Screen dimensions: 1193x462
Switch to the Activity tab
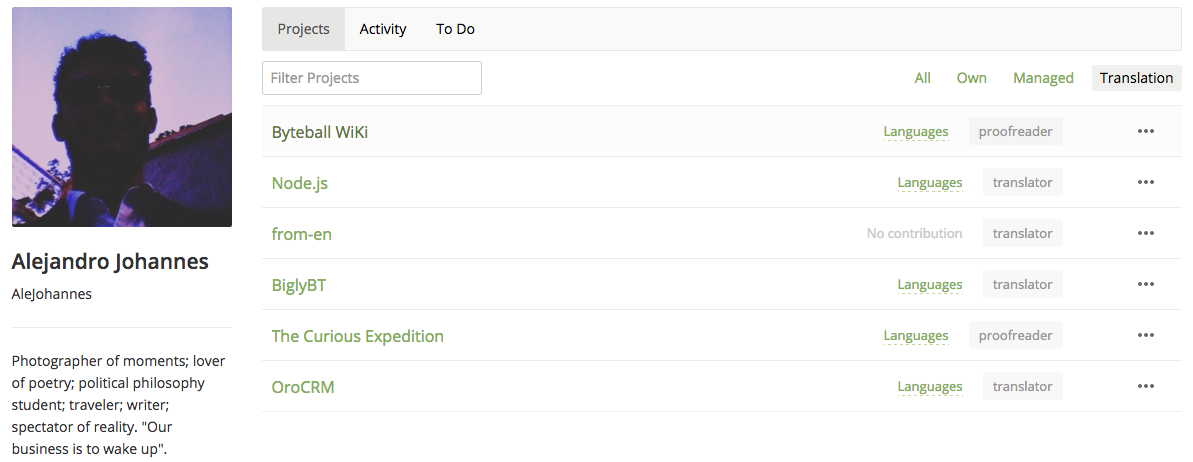[383, 29]
